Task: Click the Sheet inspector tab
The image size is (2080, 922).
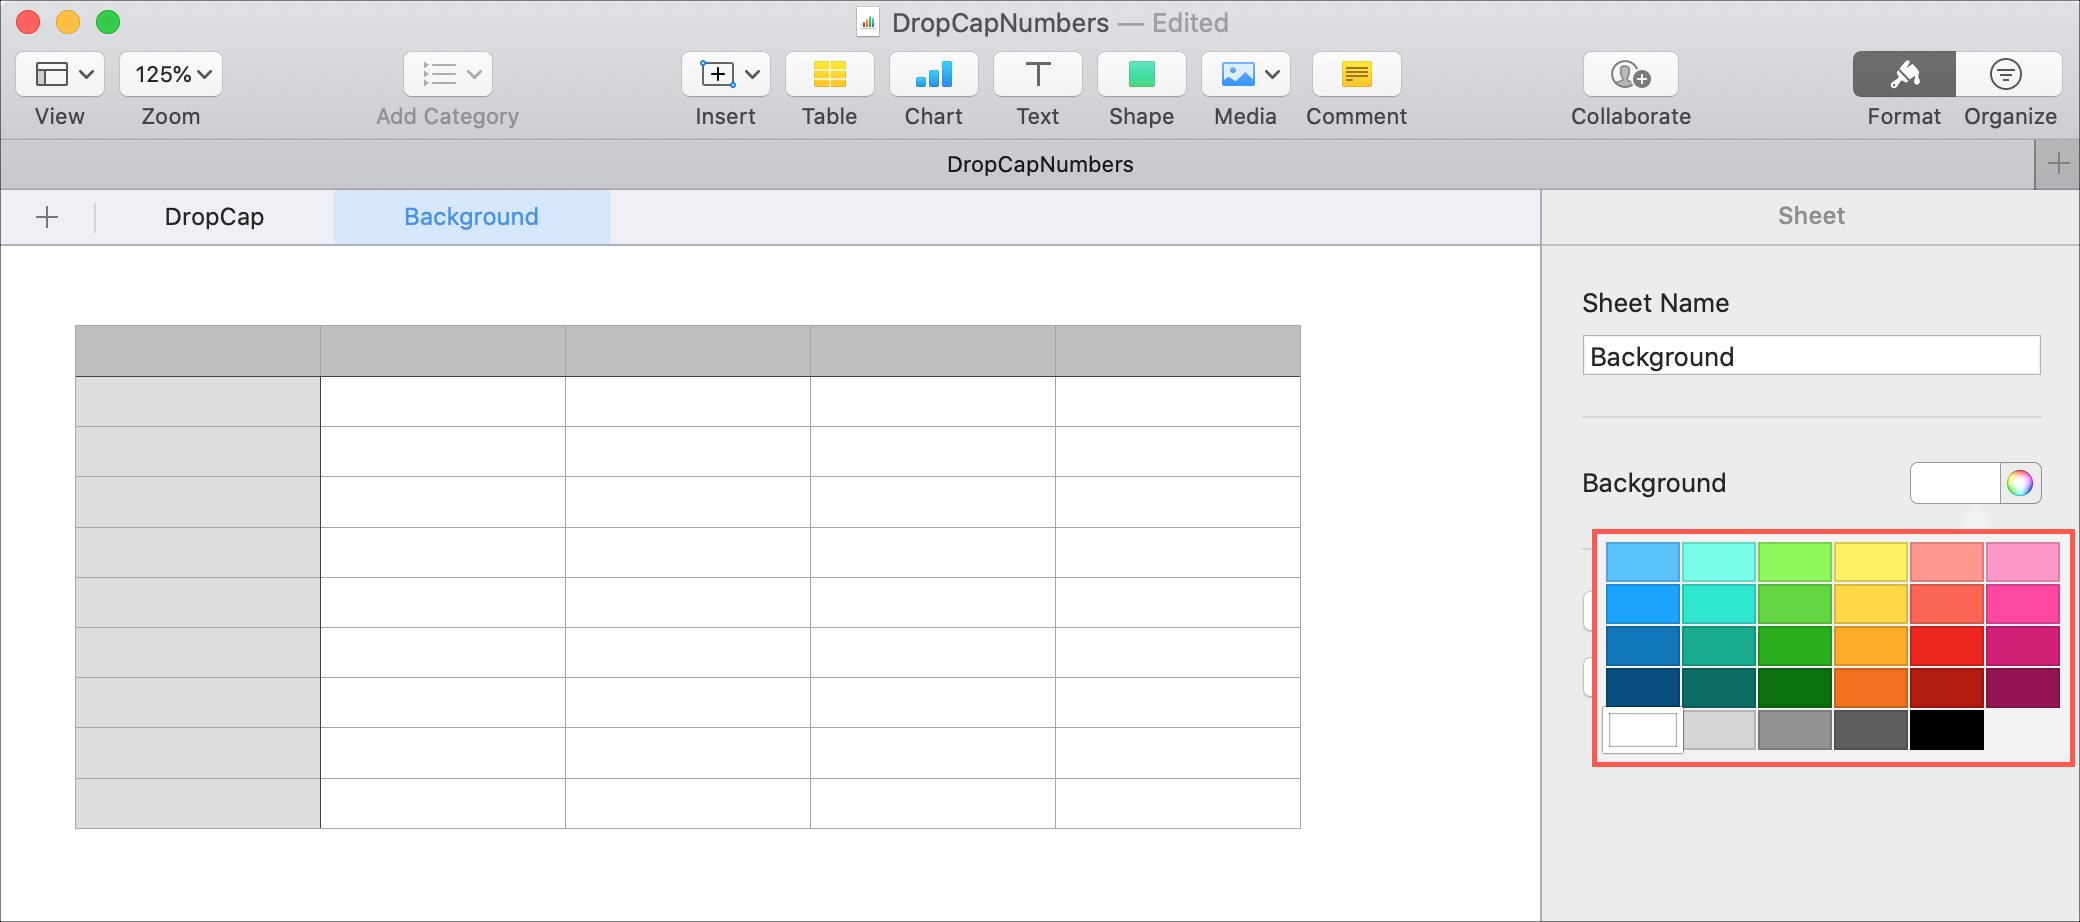Action: click(x=1811, y=216)
